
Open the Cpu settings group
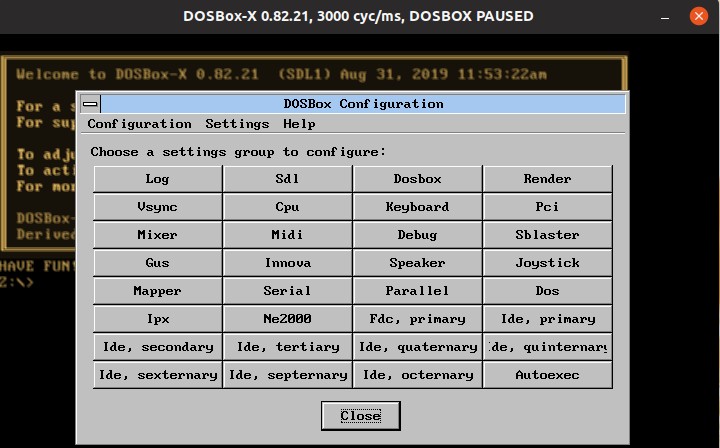287,207
